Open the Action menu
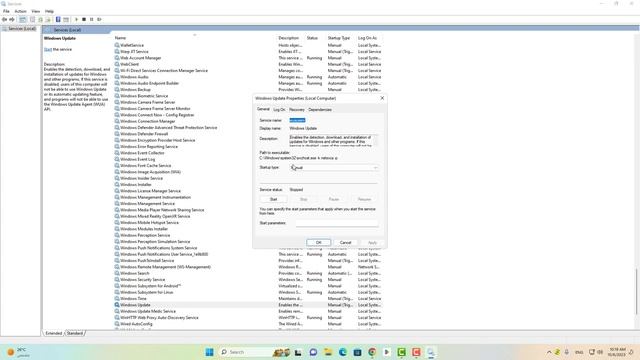Image resolution: width=640 pixels, height=360 pixels. coord(20,11)
